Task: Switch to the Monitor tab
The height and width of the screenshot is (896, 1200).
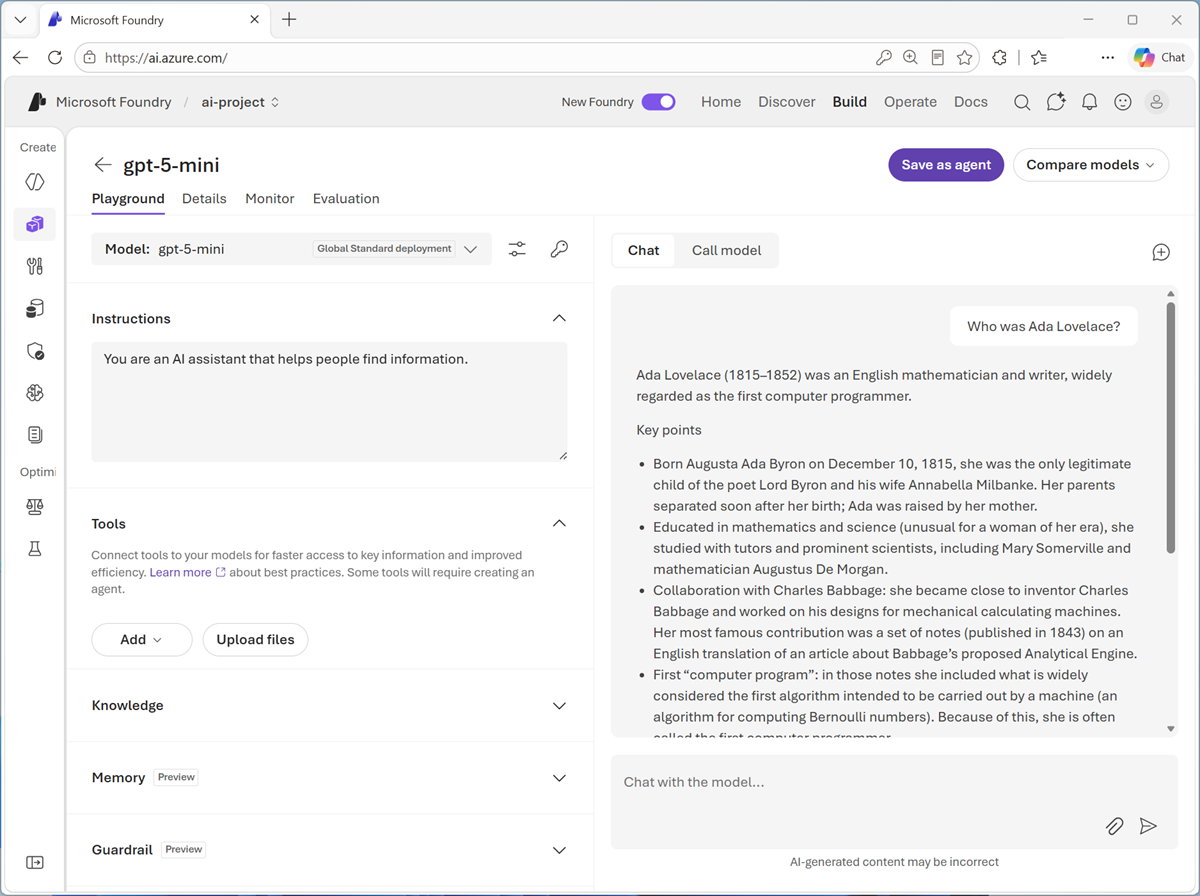Action: tap(270, 199)
